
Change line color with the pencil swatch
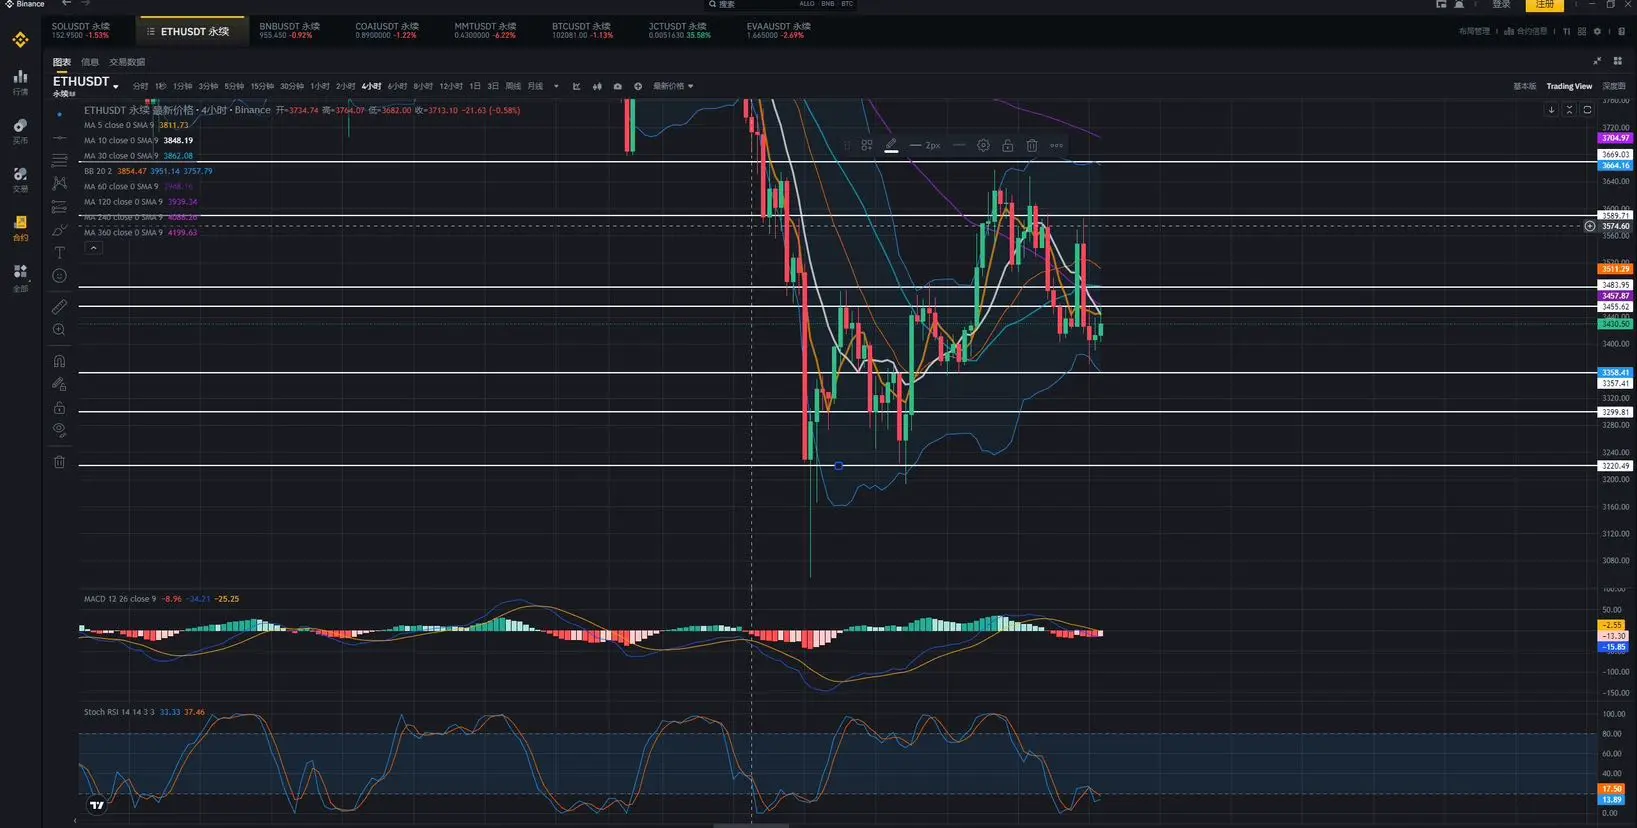pyautogui.click(x=891, y=146)
